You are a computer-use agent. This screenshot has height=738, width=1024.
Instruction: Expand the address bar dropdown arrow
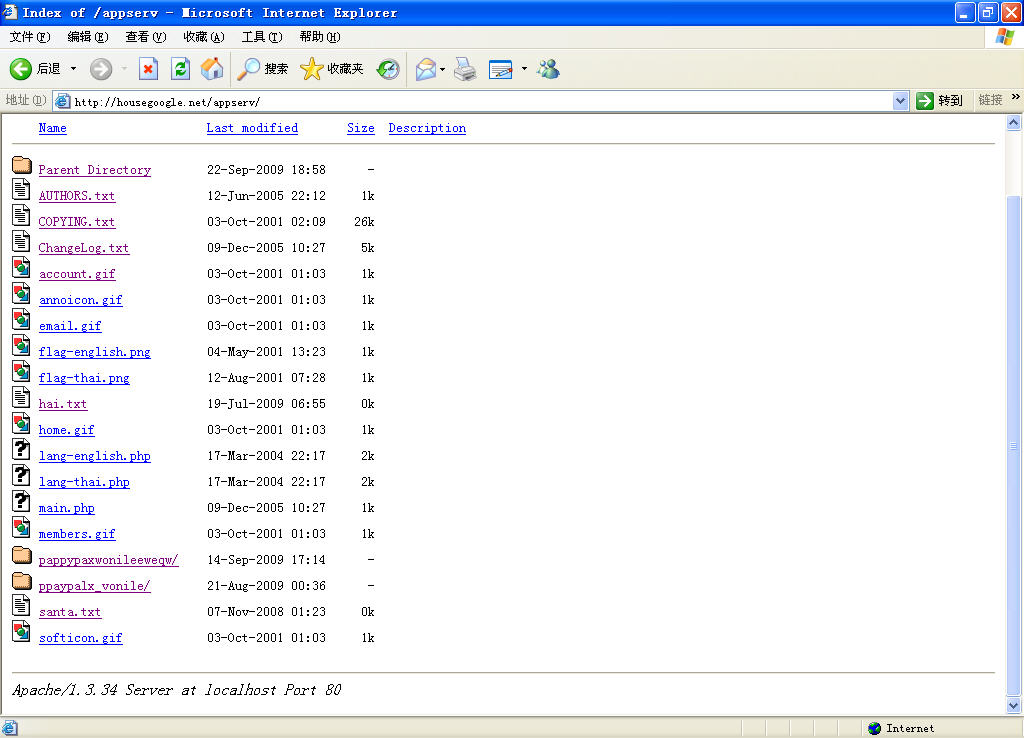pyautogui.click(x=901, y=101)
